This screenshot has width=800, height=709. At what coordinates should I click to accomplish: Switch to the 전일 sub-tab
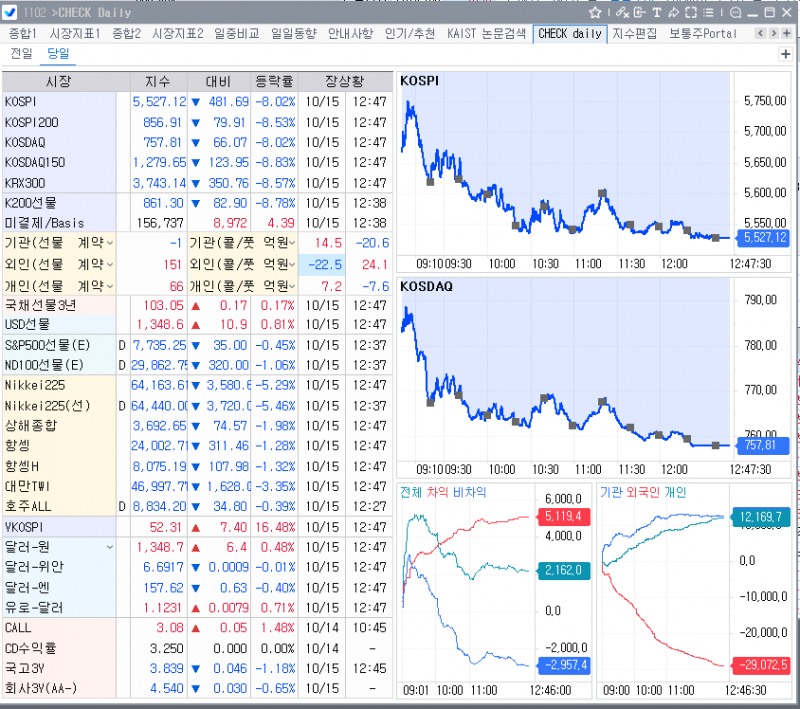tap(21, 54)
